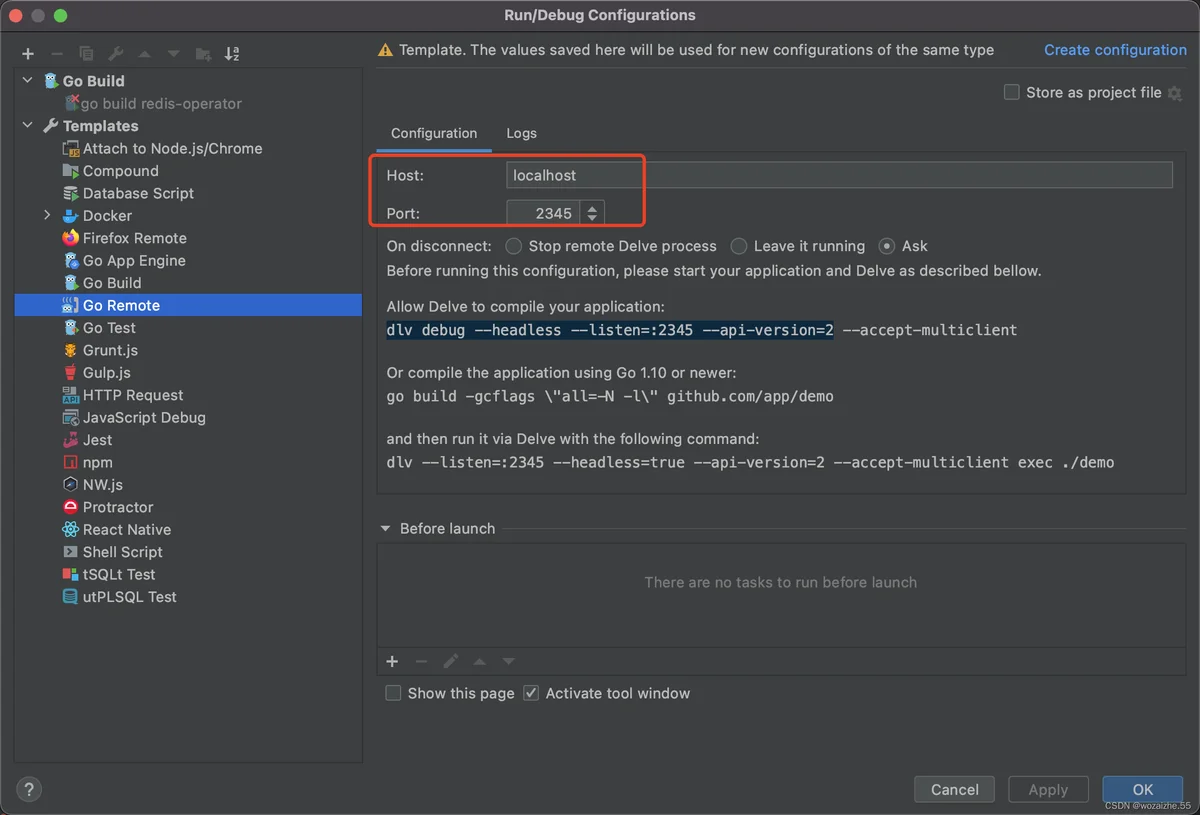
Task: Select the Shell Script template row
Action: (188, 552)
